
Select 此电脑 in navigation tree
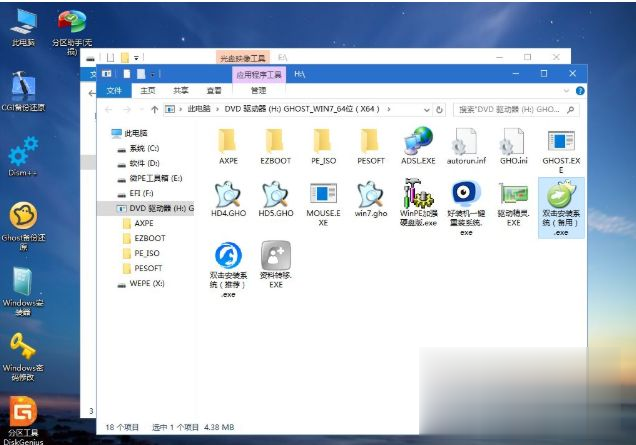click(x=129, y=133)
